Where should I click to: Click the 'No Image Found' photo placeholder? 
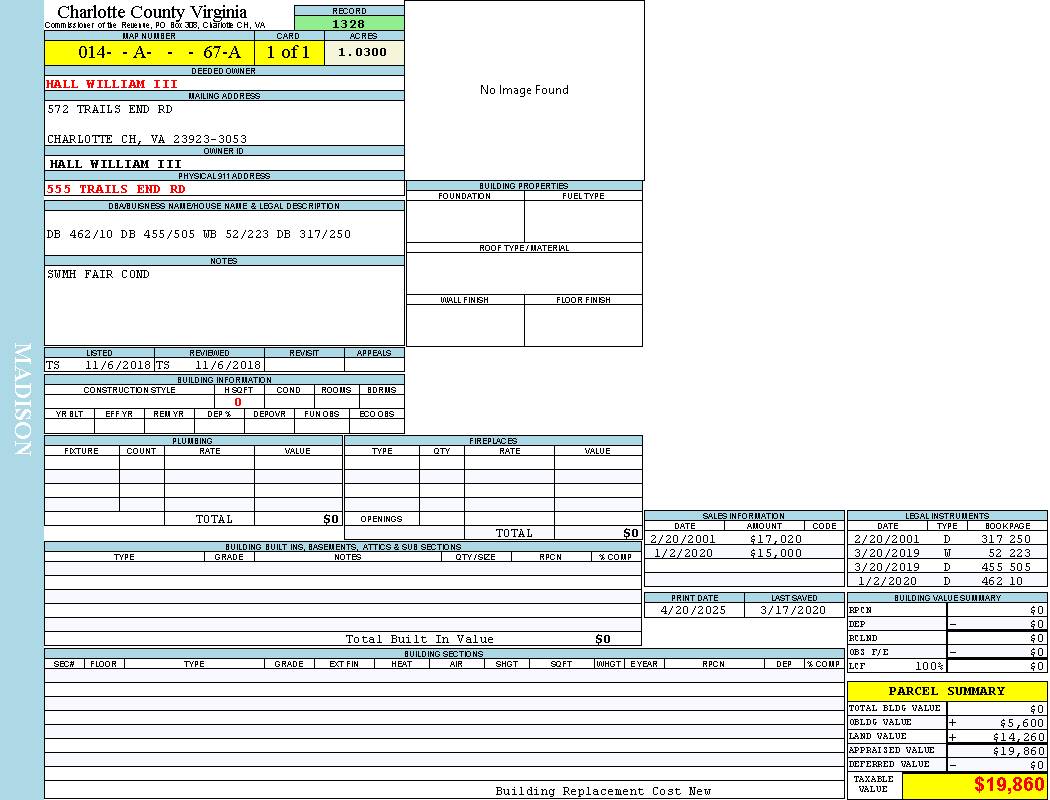tap(524, 90)
